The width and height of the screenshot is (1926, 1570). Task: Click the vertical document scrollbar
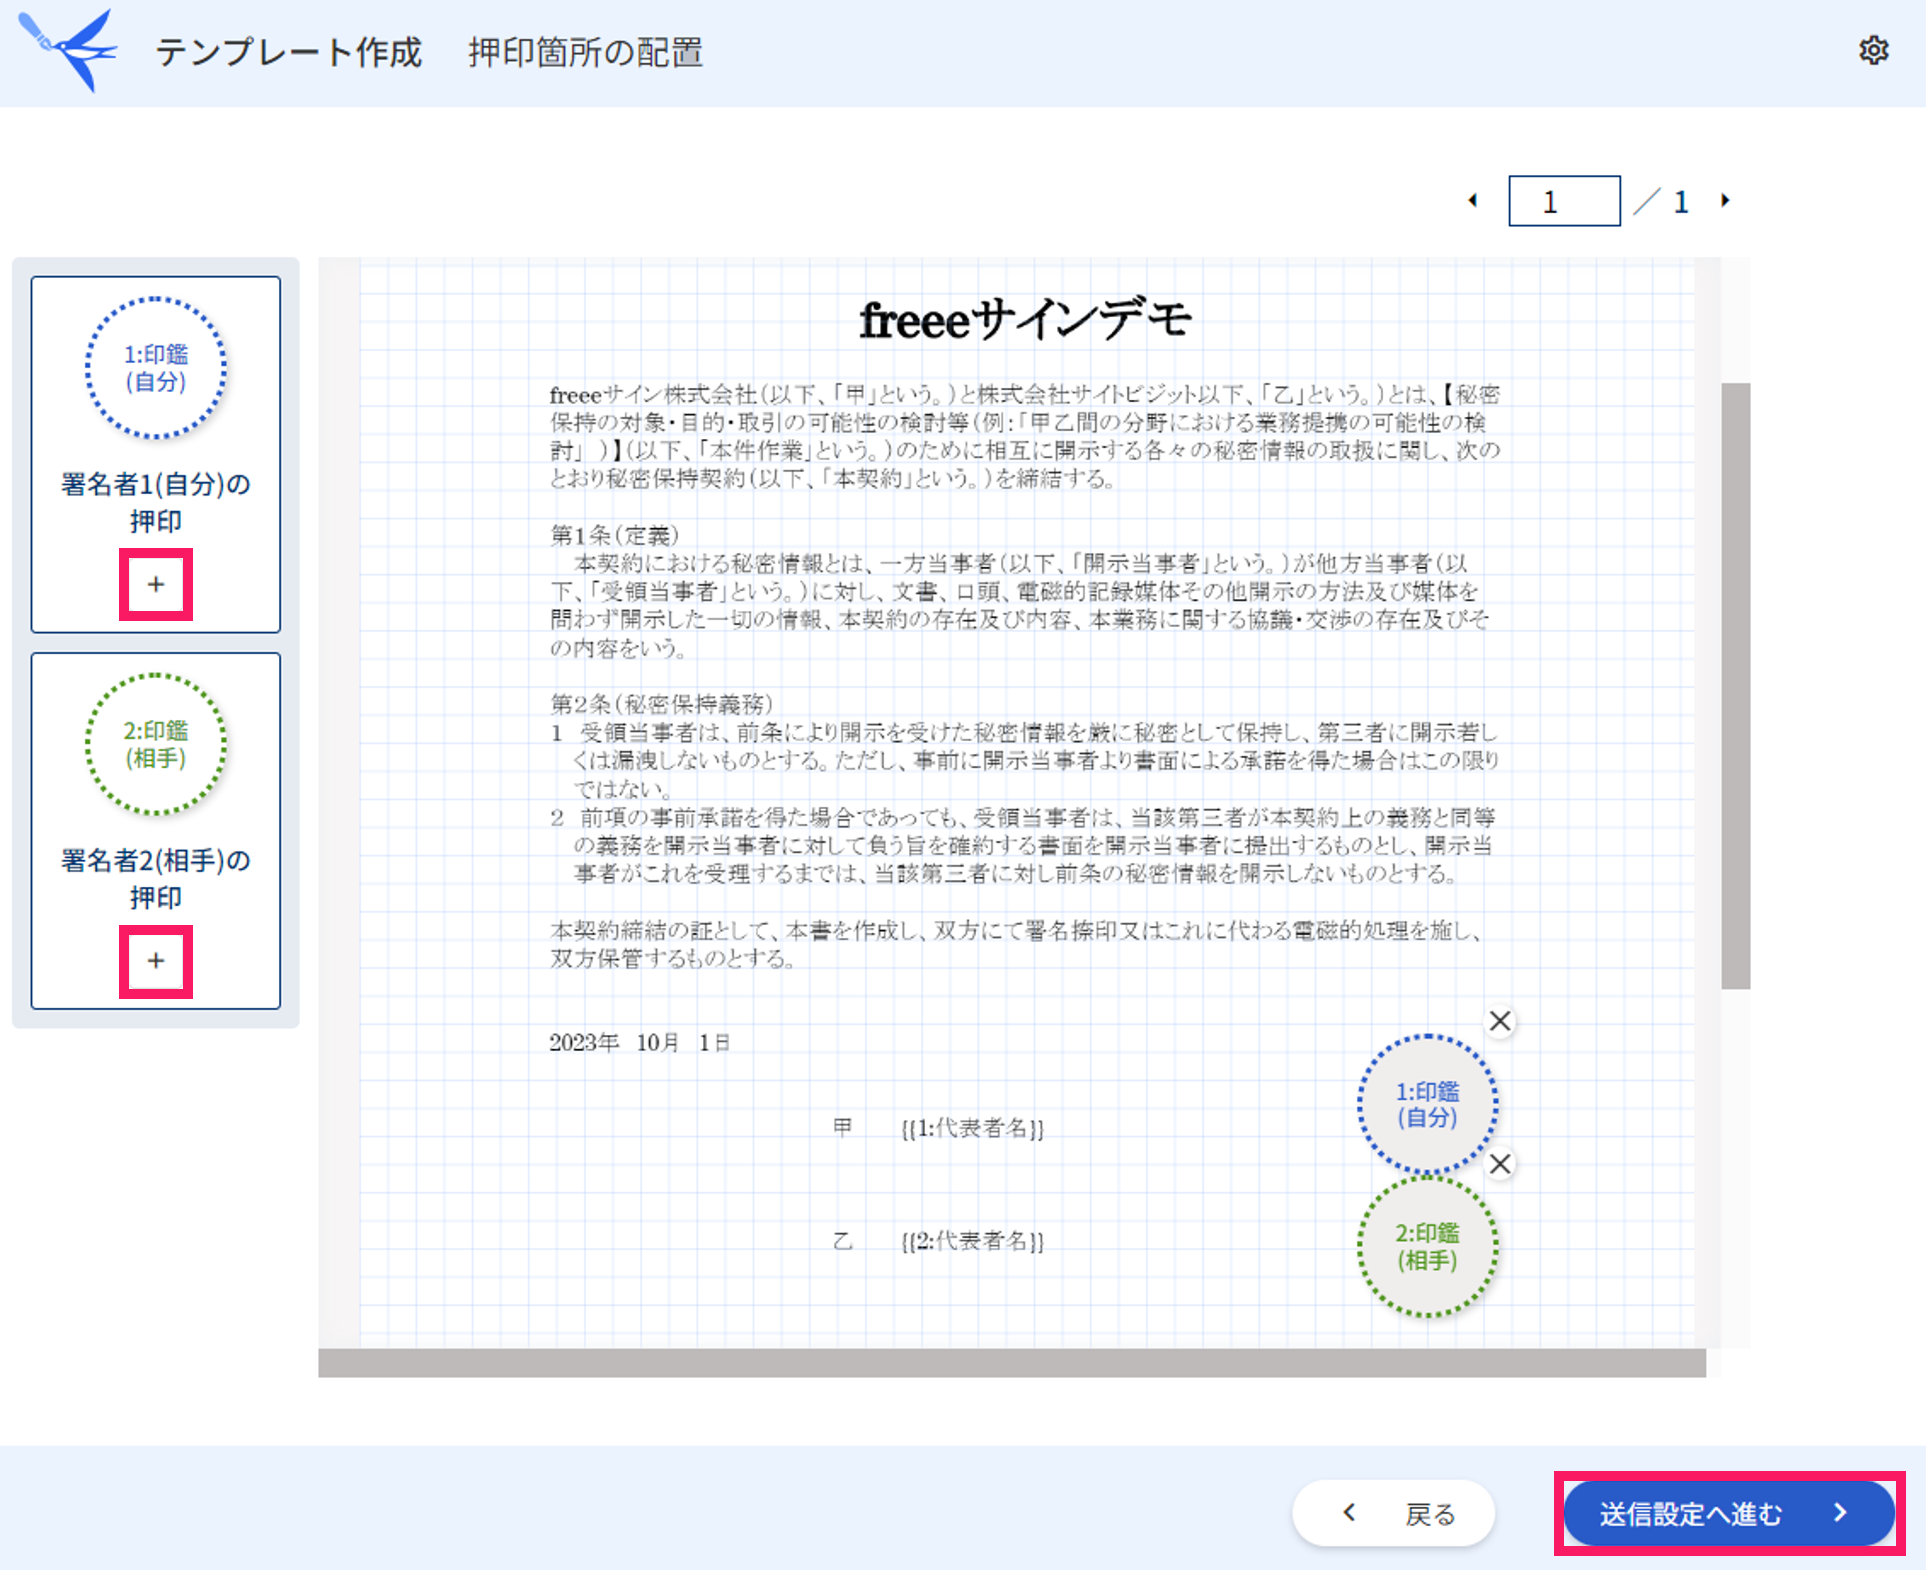click(x=1735, y=686)
